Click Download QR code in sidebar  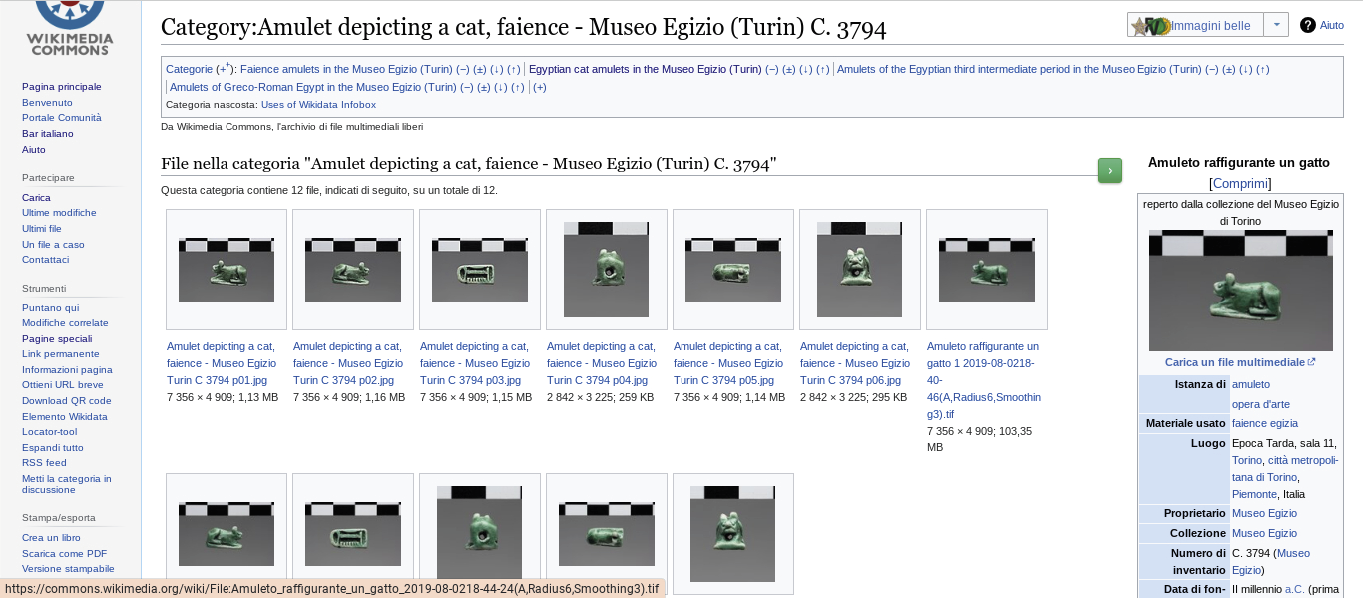pos(67,400)
